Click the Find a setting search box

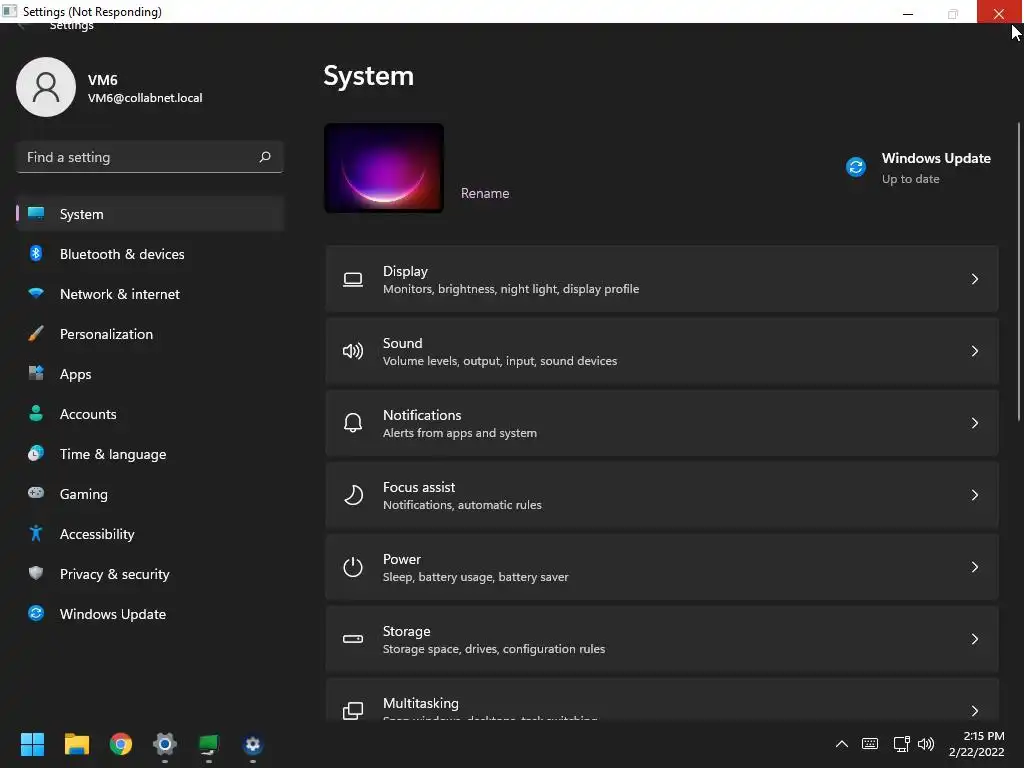click(150, 157)
